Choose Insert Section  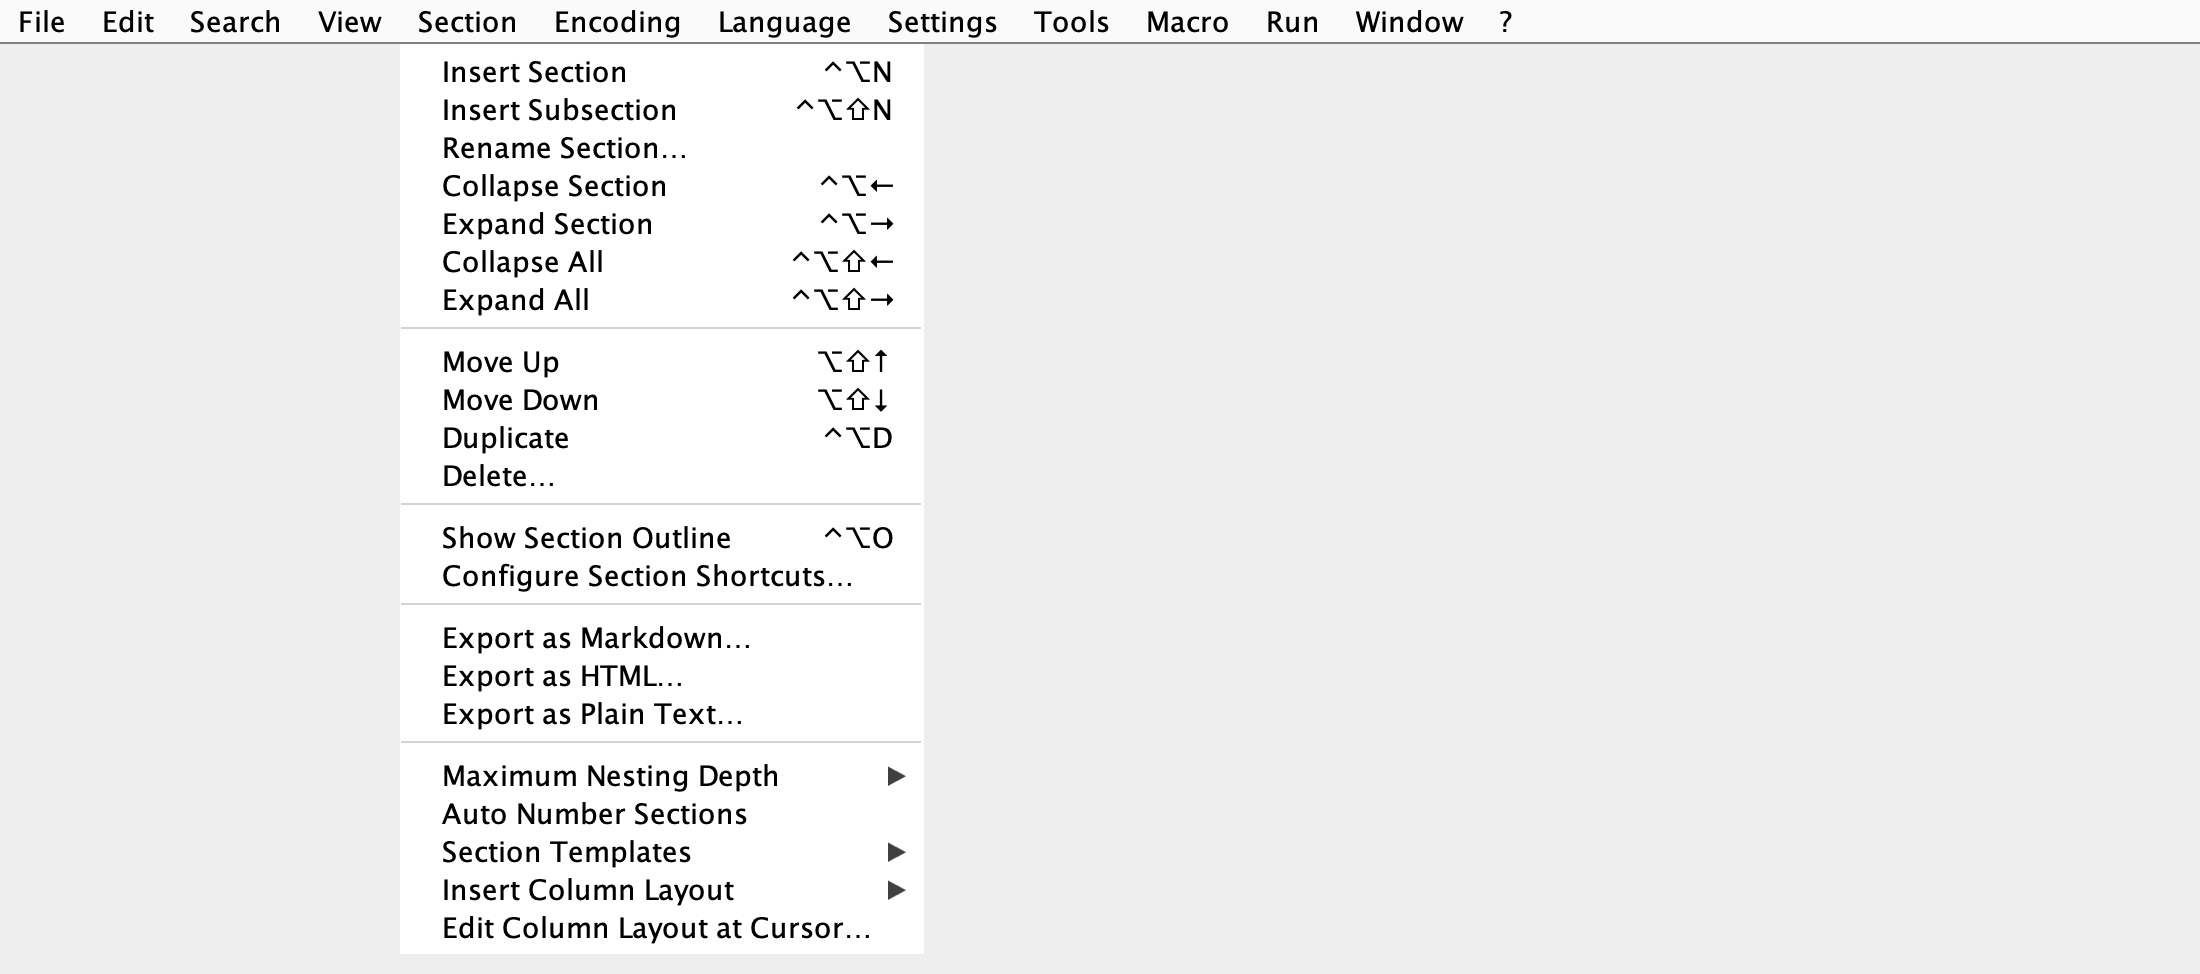pos(661,72)
